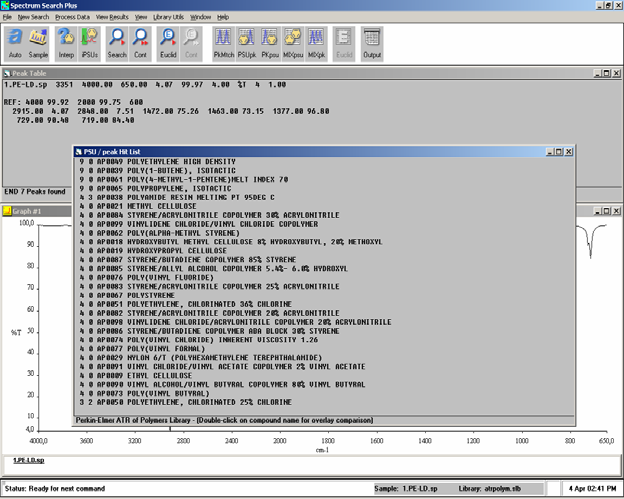
Task: Maximize the PSU / peak Hit List window
Action: pyautogui.click(x=559, y=152)
